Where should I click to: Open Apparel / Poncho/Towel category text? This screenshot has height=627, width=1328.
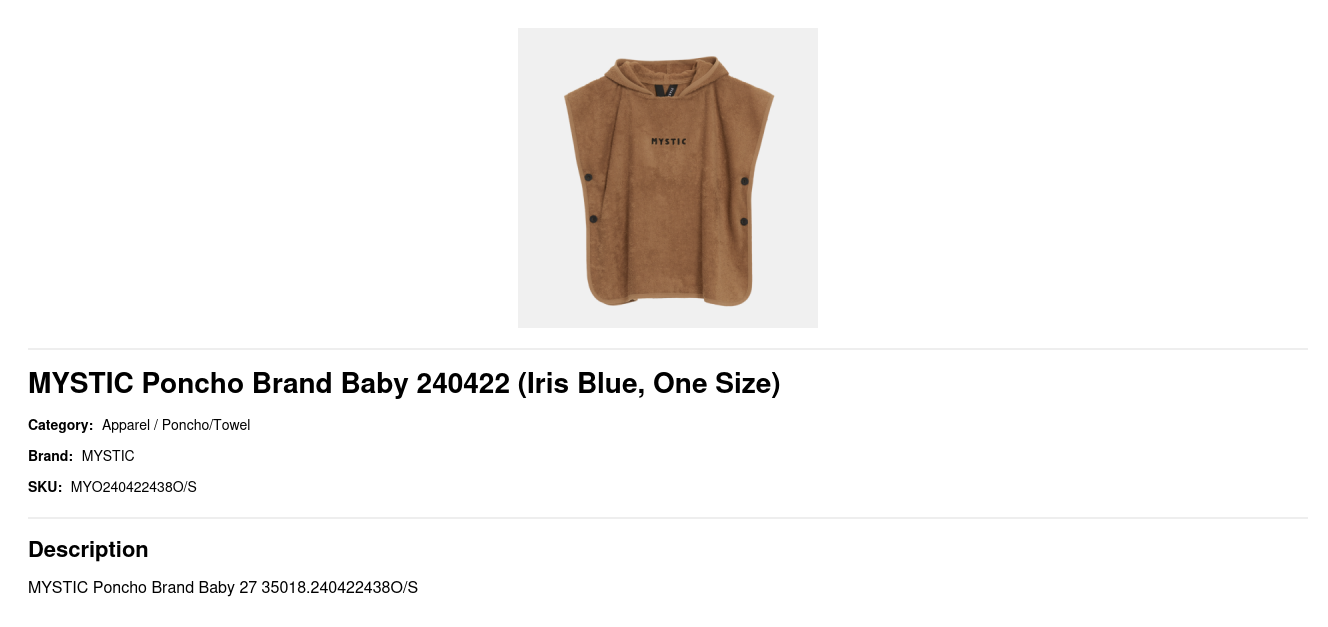click(x=176, y=425)
